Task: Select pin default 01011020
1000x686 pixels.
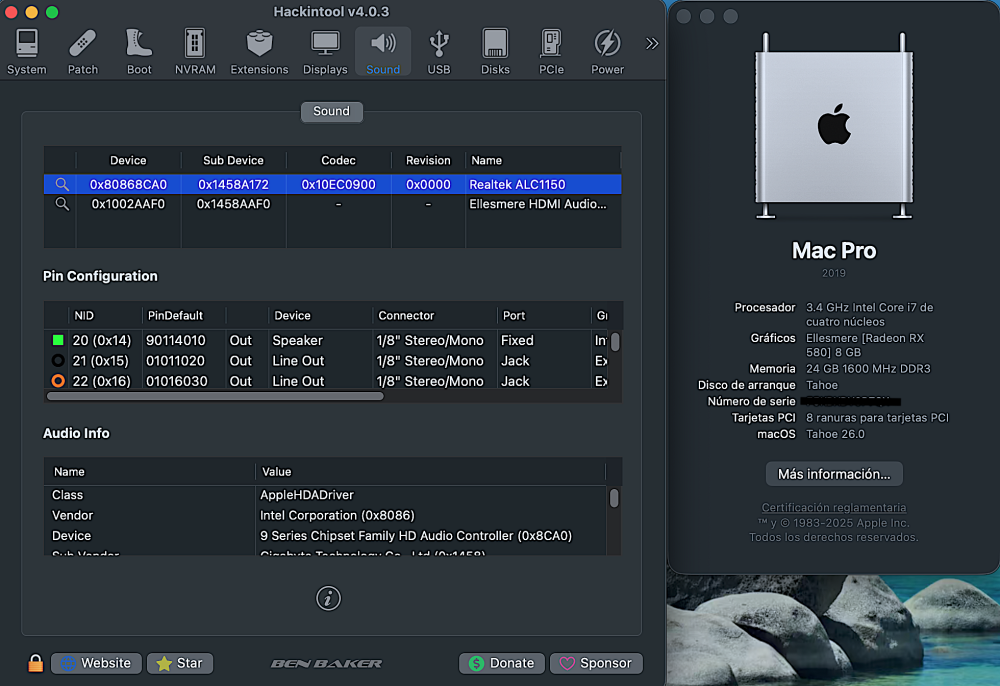Action: pos(176,360)
